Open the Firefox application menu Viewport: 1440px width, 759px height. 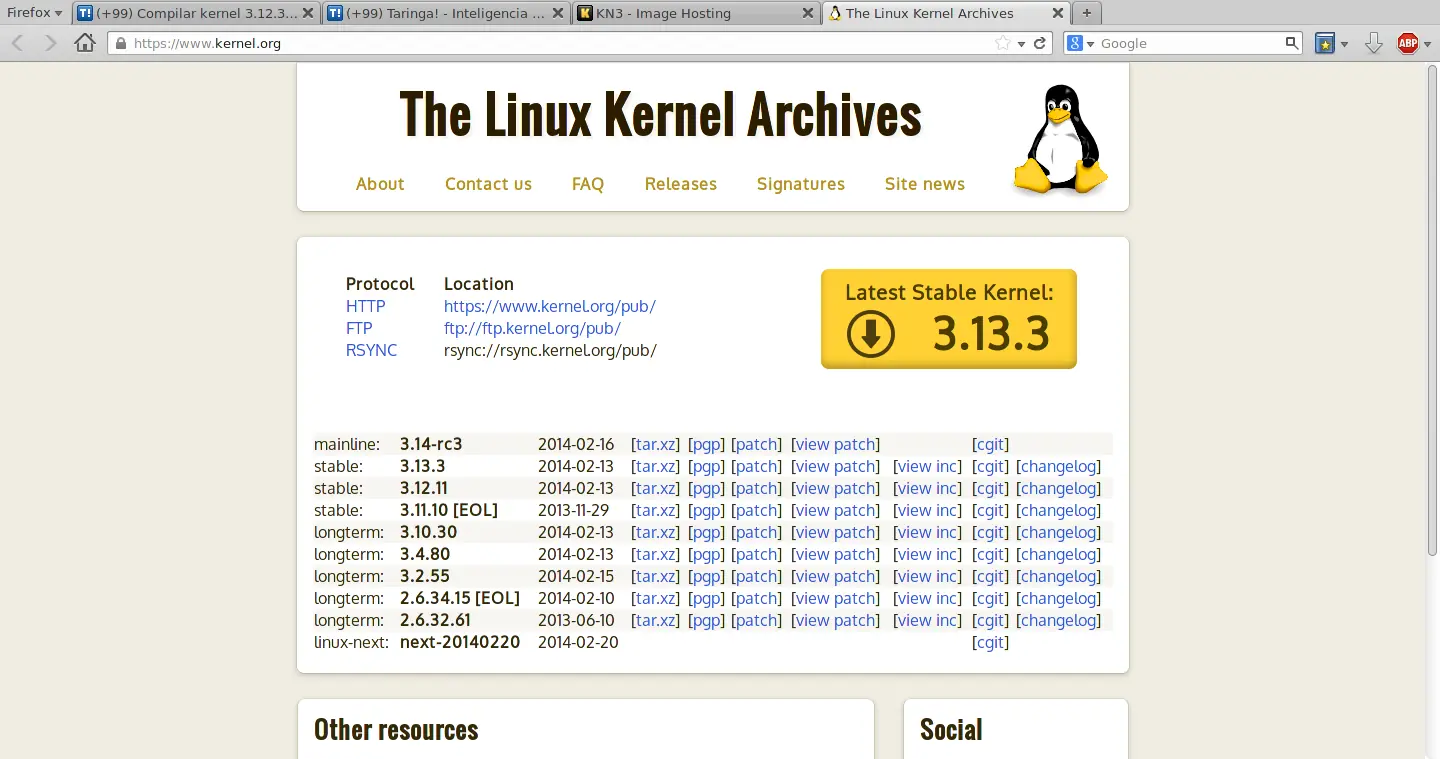pos(35,13)
